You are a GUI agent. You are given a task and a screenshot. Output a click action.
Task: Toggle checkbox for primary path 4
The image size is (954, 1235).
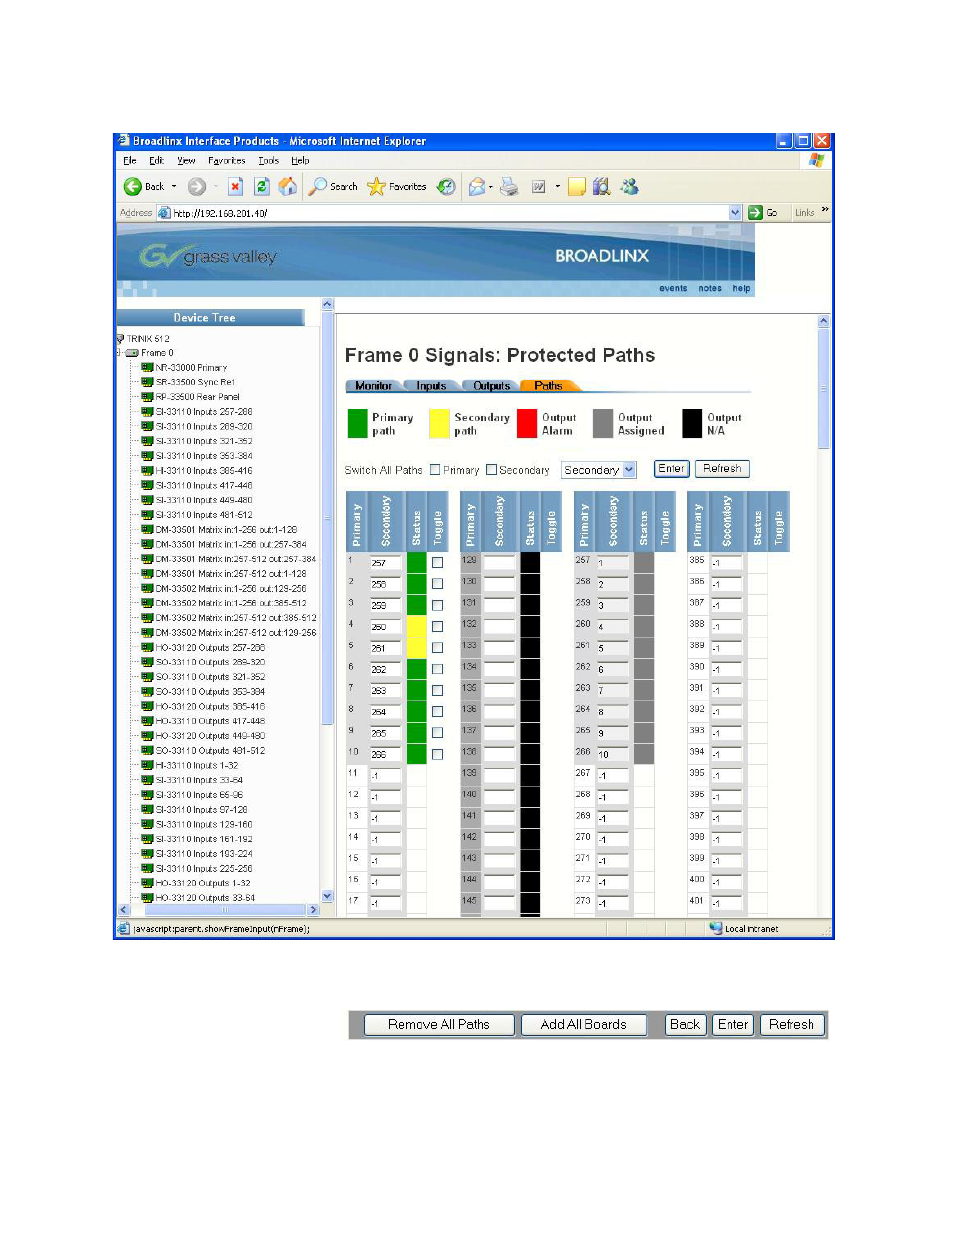(437, 626)
